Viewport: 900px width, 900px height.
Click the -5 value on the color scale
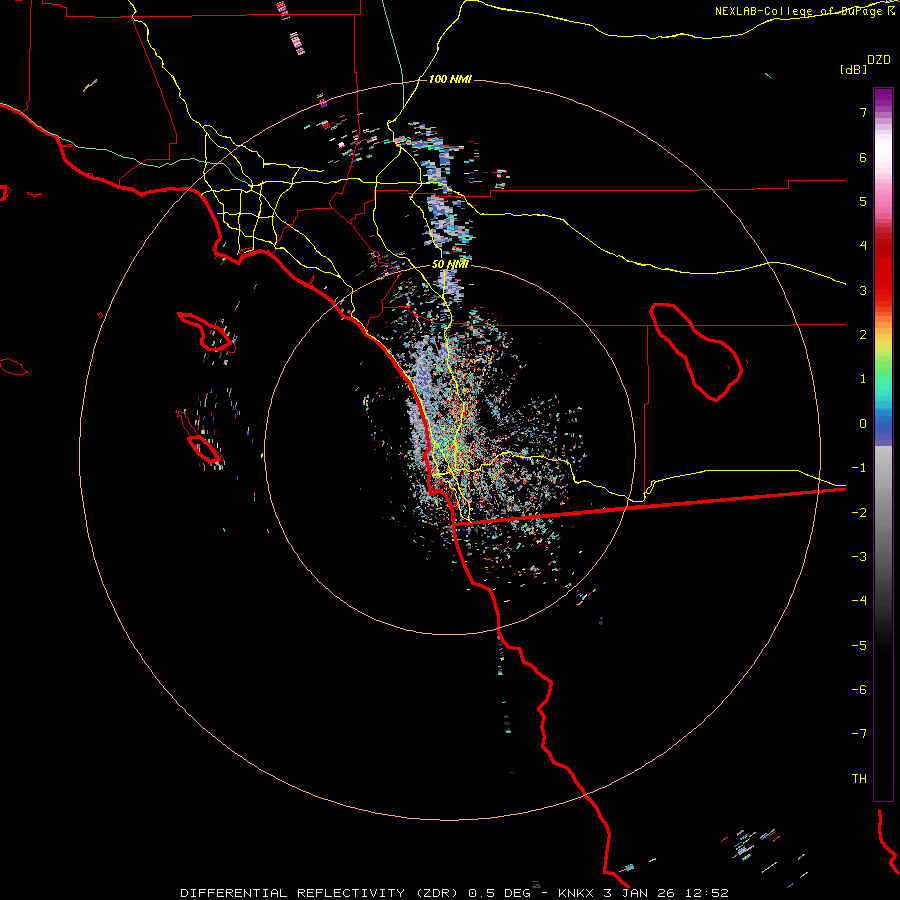(x=859, y=646)
